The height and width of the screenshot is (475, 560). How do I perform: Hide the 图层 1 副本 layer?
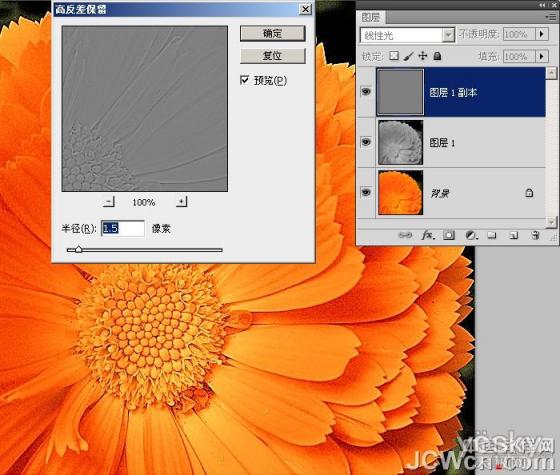click(366, 92)
